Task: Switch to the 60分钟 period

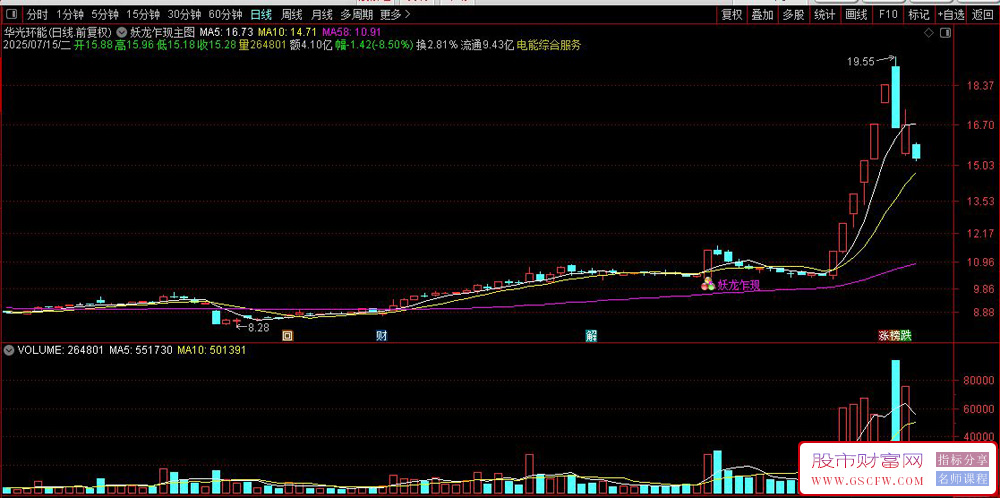Action: (226, 14)
